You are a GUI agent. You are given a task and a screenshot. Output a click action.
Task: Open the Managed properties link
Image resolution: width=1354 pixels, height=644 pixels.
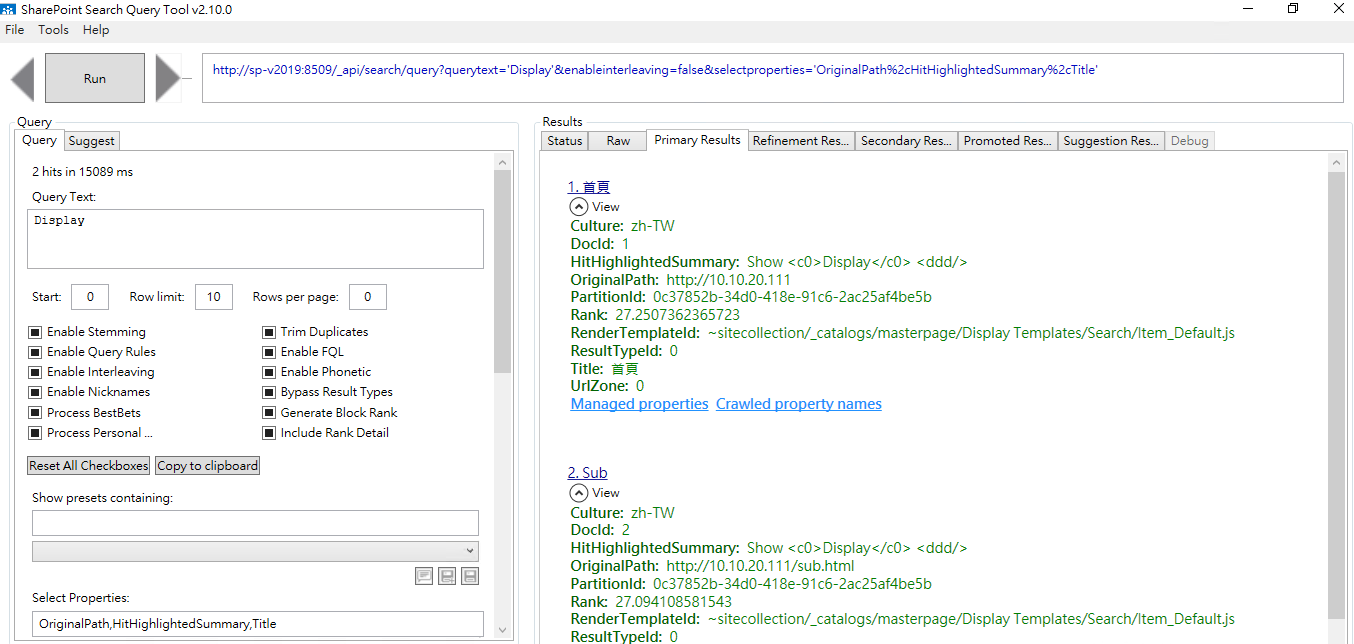tap(639, 404)
